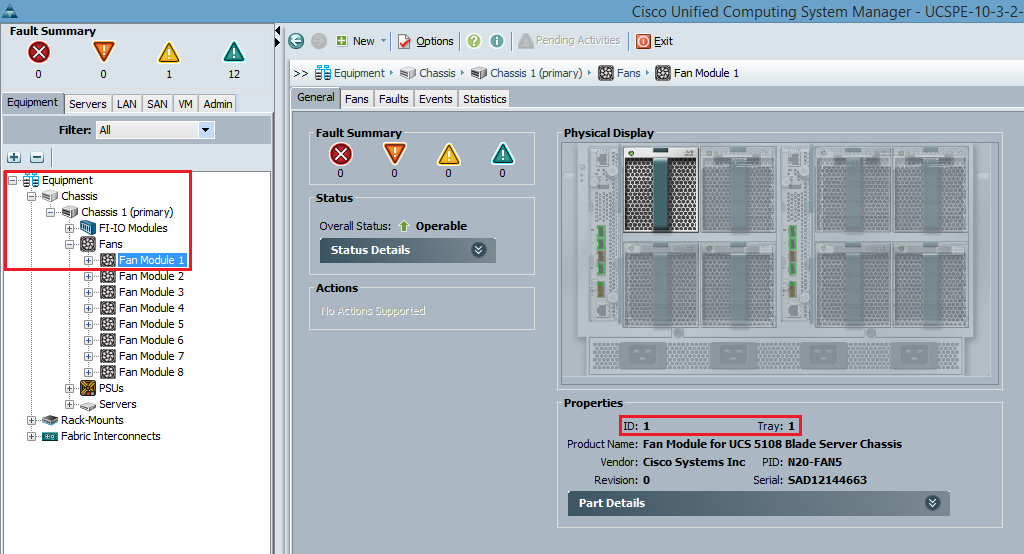This screenshot has height=554, width=1024.
Task: Click the Back navigation arrow icon
Action: tap(296, 41)
